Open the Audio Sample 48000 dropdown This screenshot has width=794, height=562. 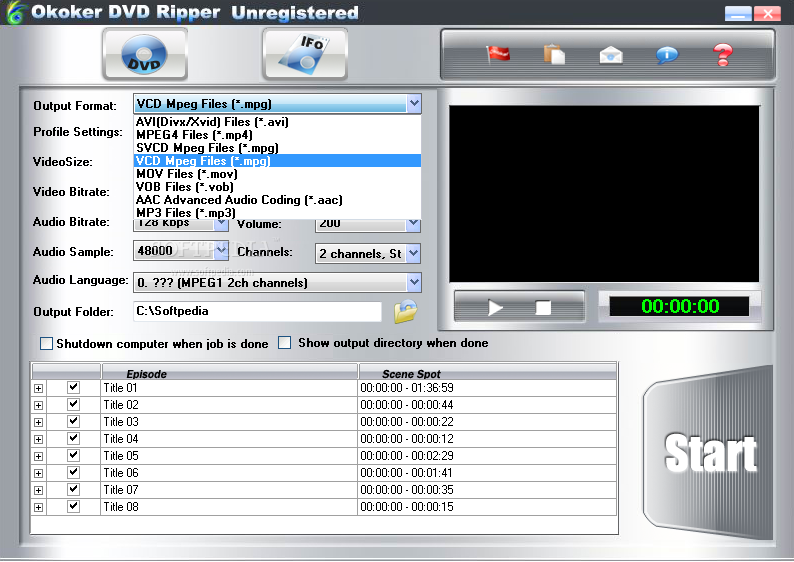(x=221, y=251)
